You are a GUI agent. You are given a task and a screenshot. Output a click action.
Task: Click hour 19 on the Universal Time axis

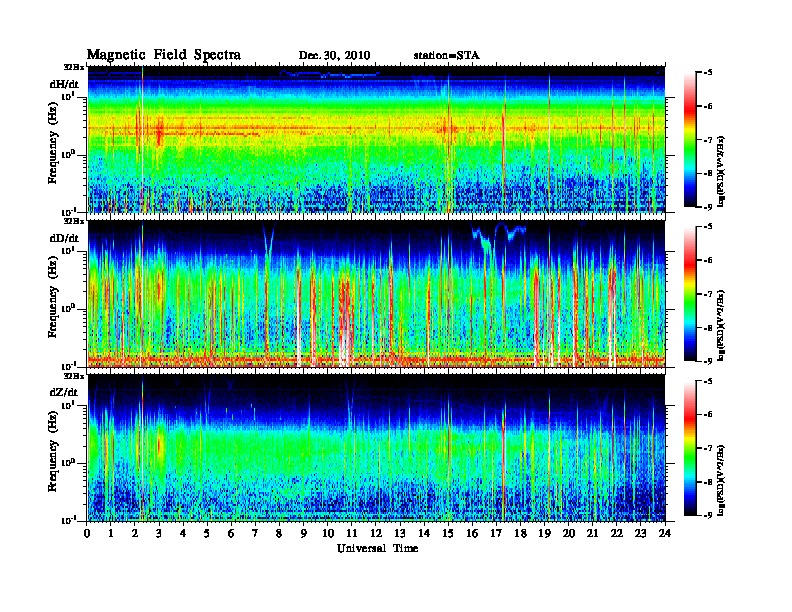544,533
